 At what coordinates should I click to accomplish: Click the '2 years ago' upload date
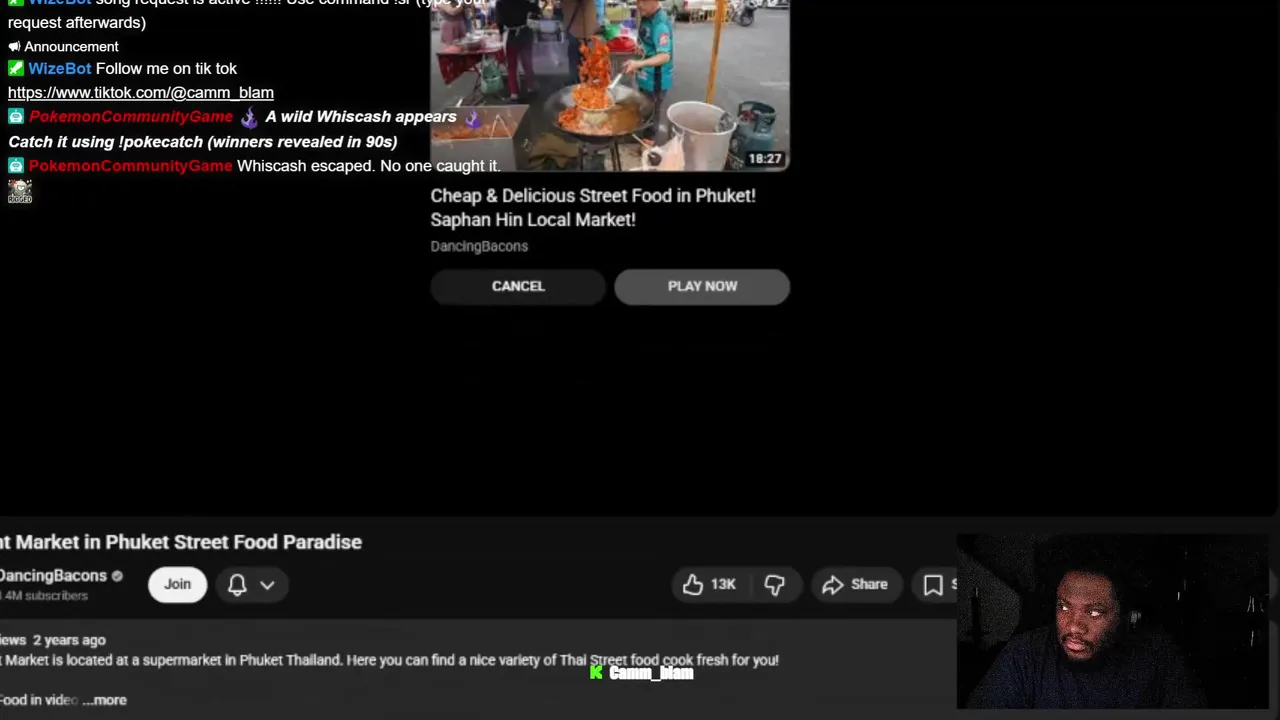[69, 640]
